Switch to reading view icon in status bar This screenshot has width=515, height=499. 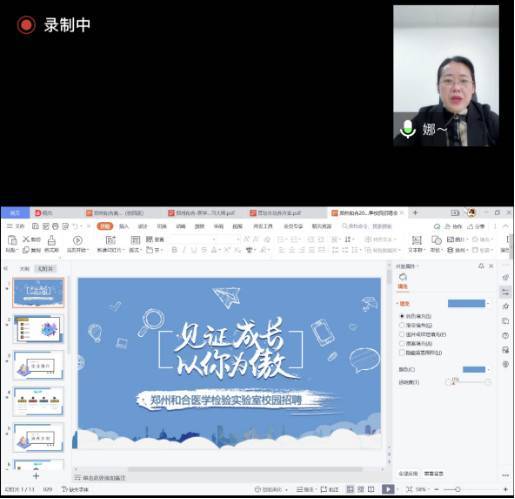coord(371,489)
